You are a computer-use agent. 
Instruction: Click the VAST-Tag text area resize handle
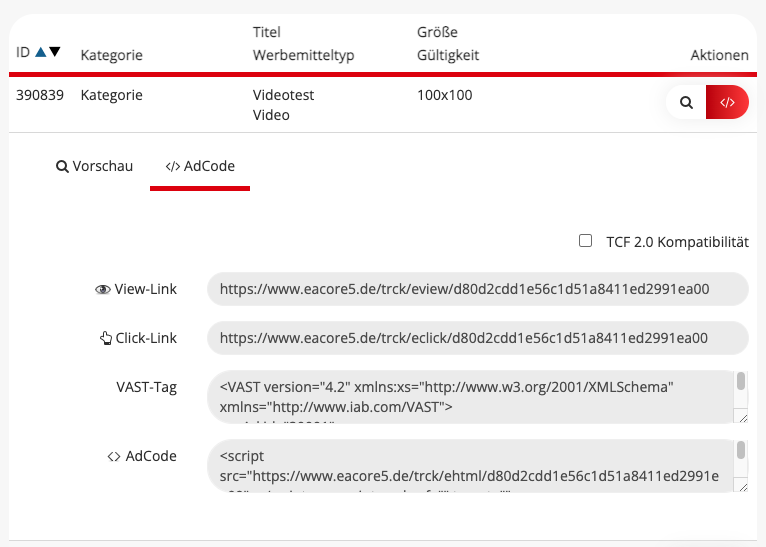(x=741, y=417)
